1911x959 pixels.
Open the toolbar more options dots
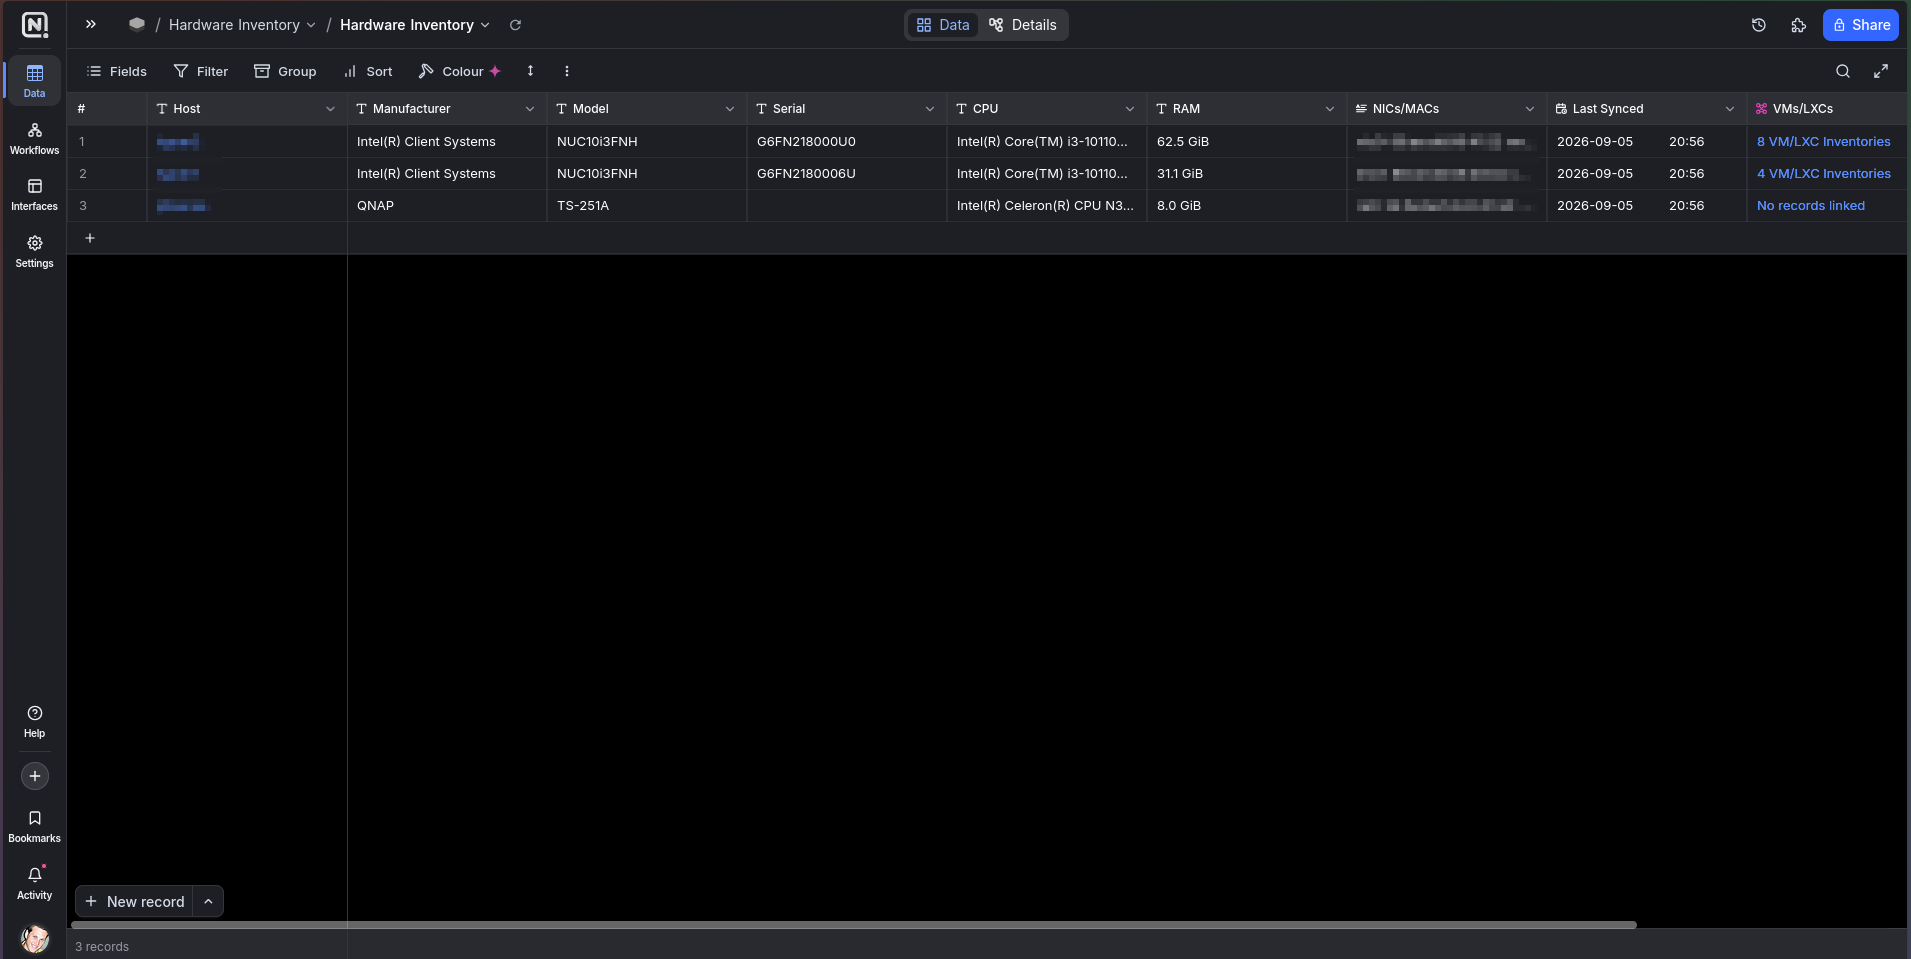pos(567,71)
